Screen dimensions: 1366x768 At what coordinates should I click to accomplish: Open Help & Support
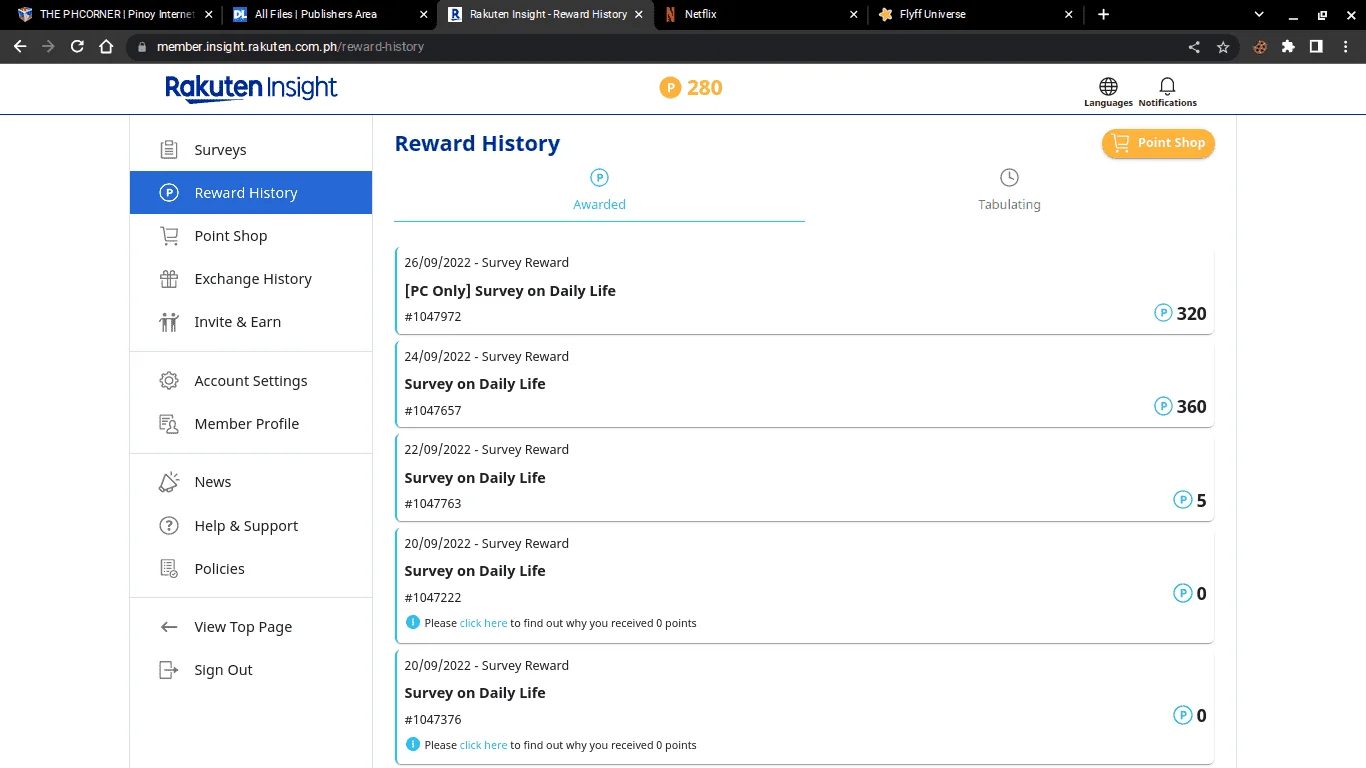(x=250, y=526)
